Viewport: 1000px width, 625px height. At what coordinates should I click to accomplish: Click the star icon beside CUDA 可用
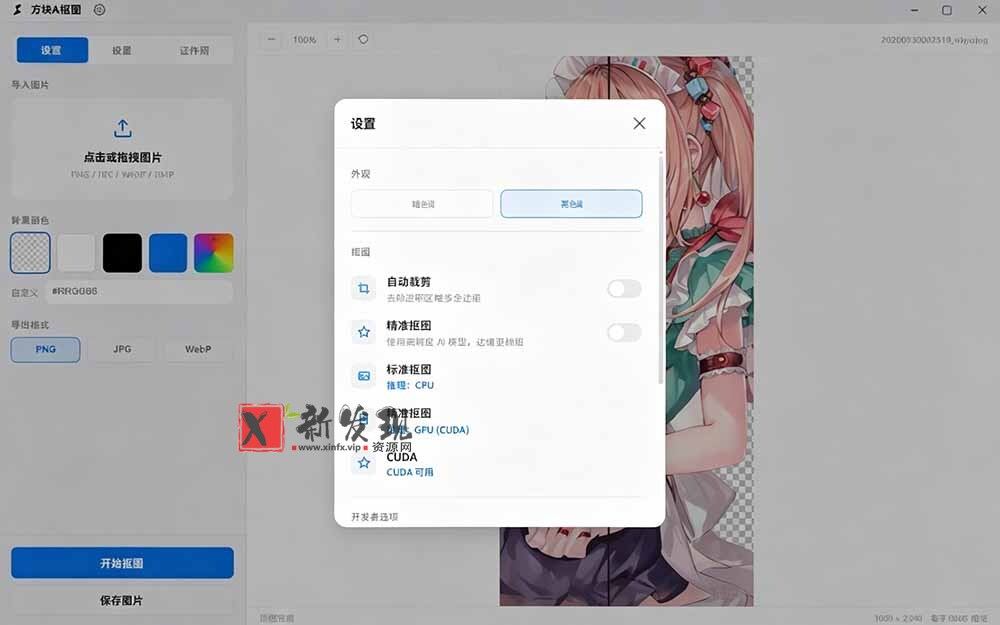[364, 463]
